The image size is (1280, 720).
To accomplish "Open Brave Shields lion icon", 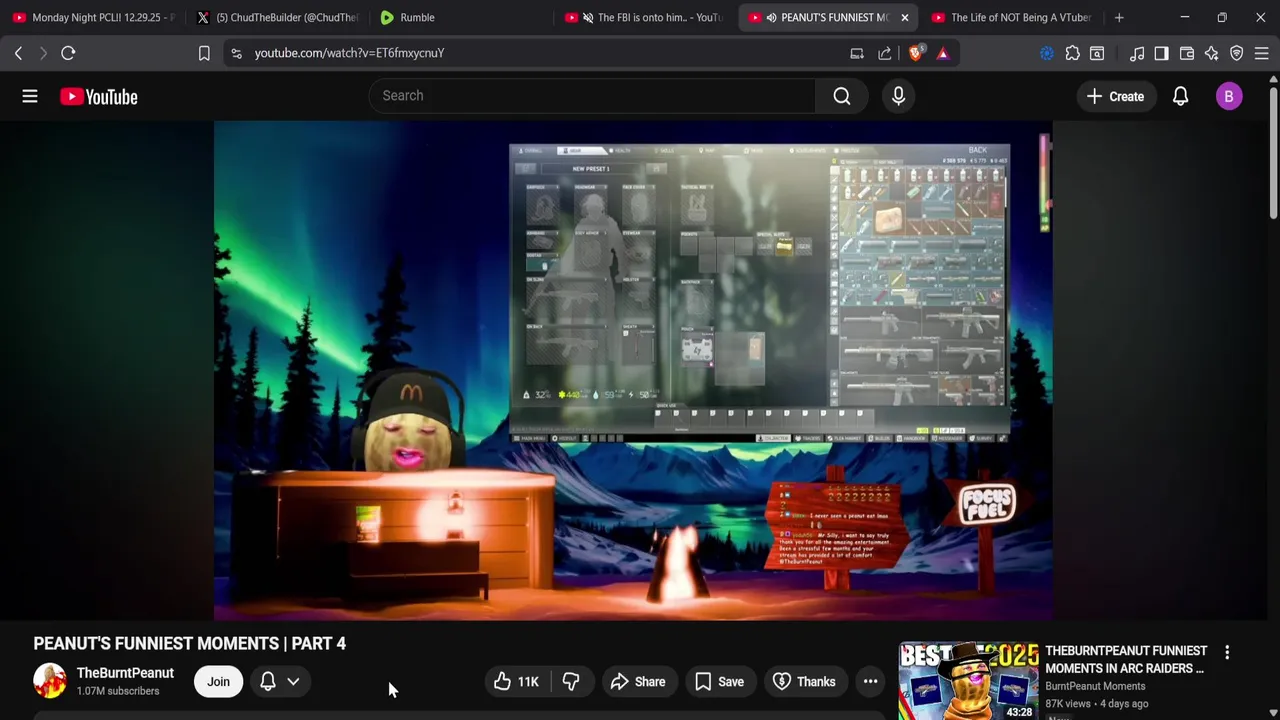I will click(915, 53).
